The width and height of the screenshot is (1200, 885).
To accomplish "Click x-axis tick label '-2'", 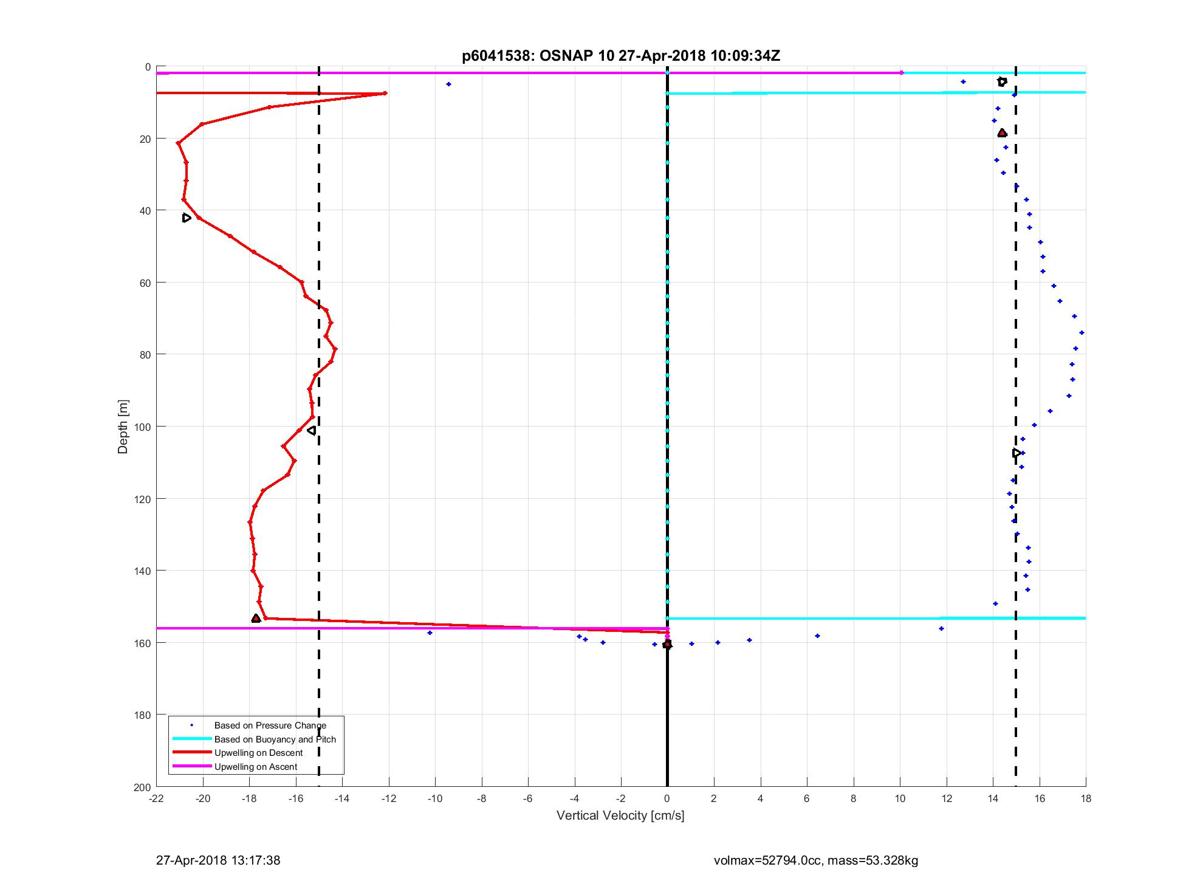I will coord(621,799).
